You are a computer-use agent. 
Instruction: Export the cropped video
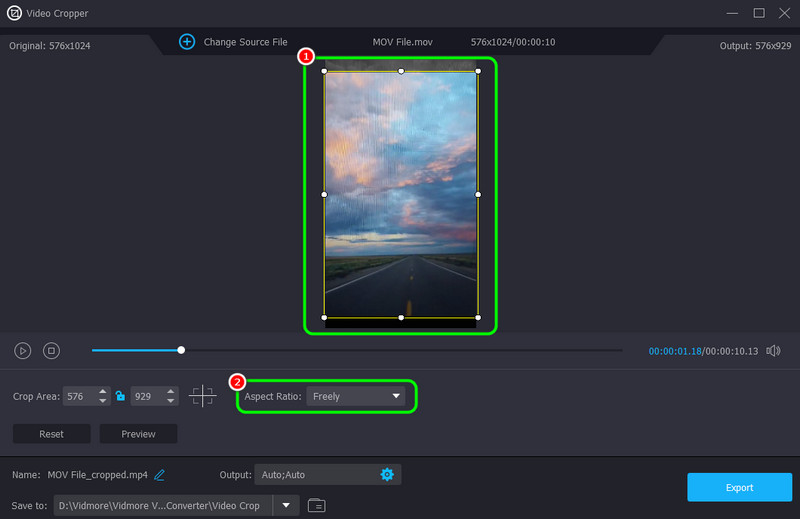coord(739,487)
